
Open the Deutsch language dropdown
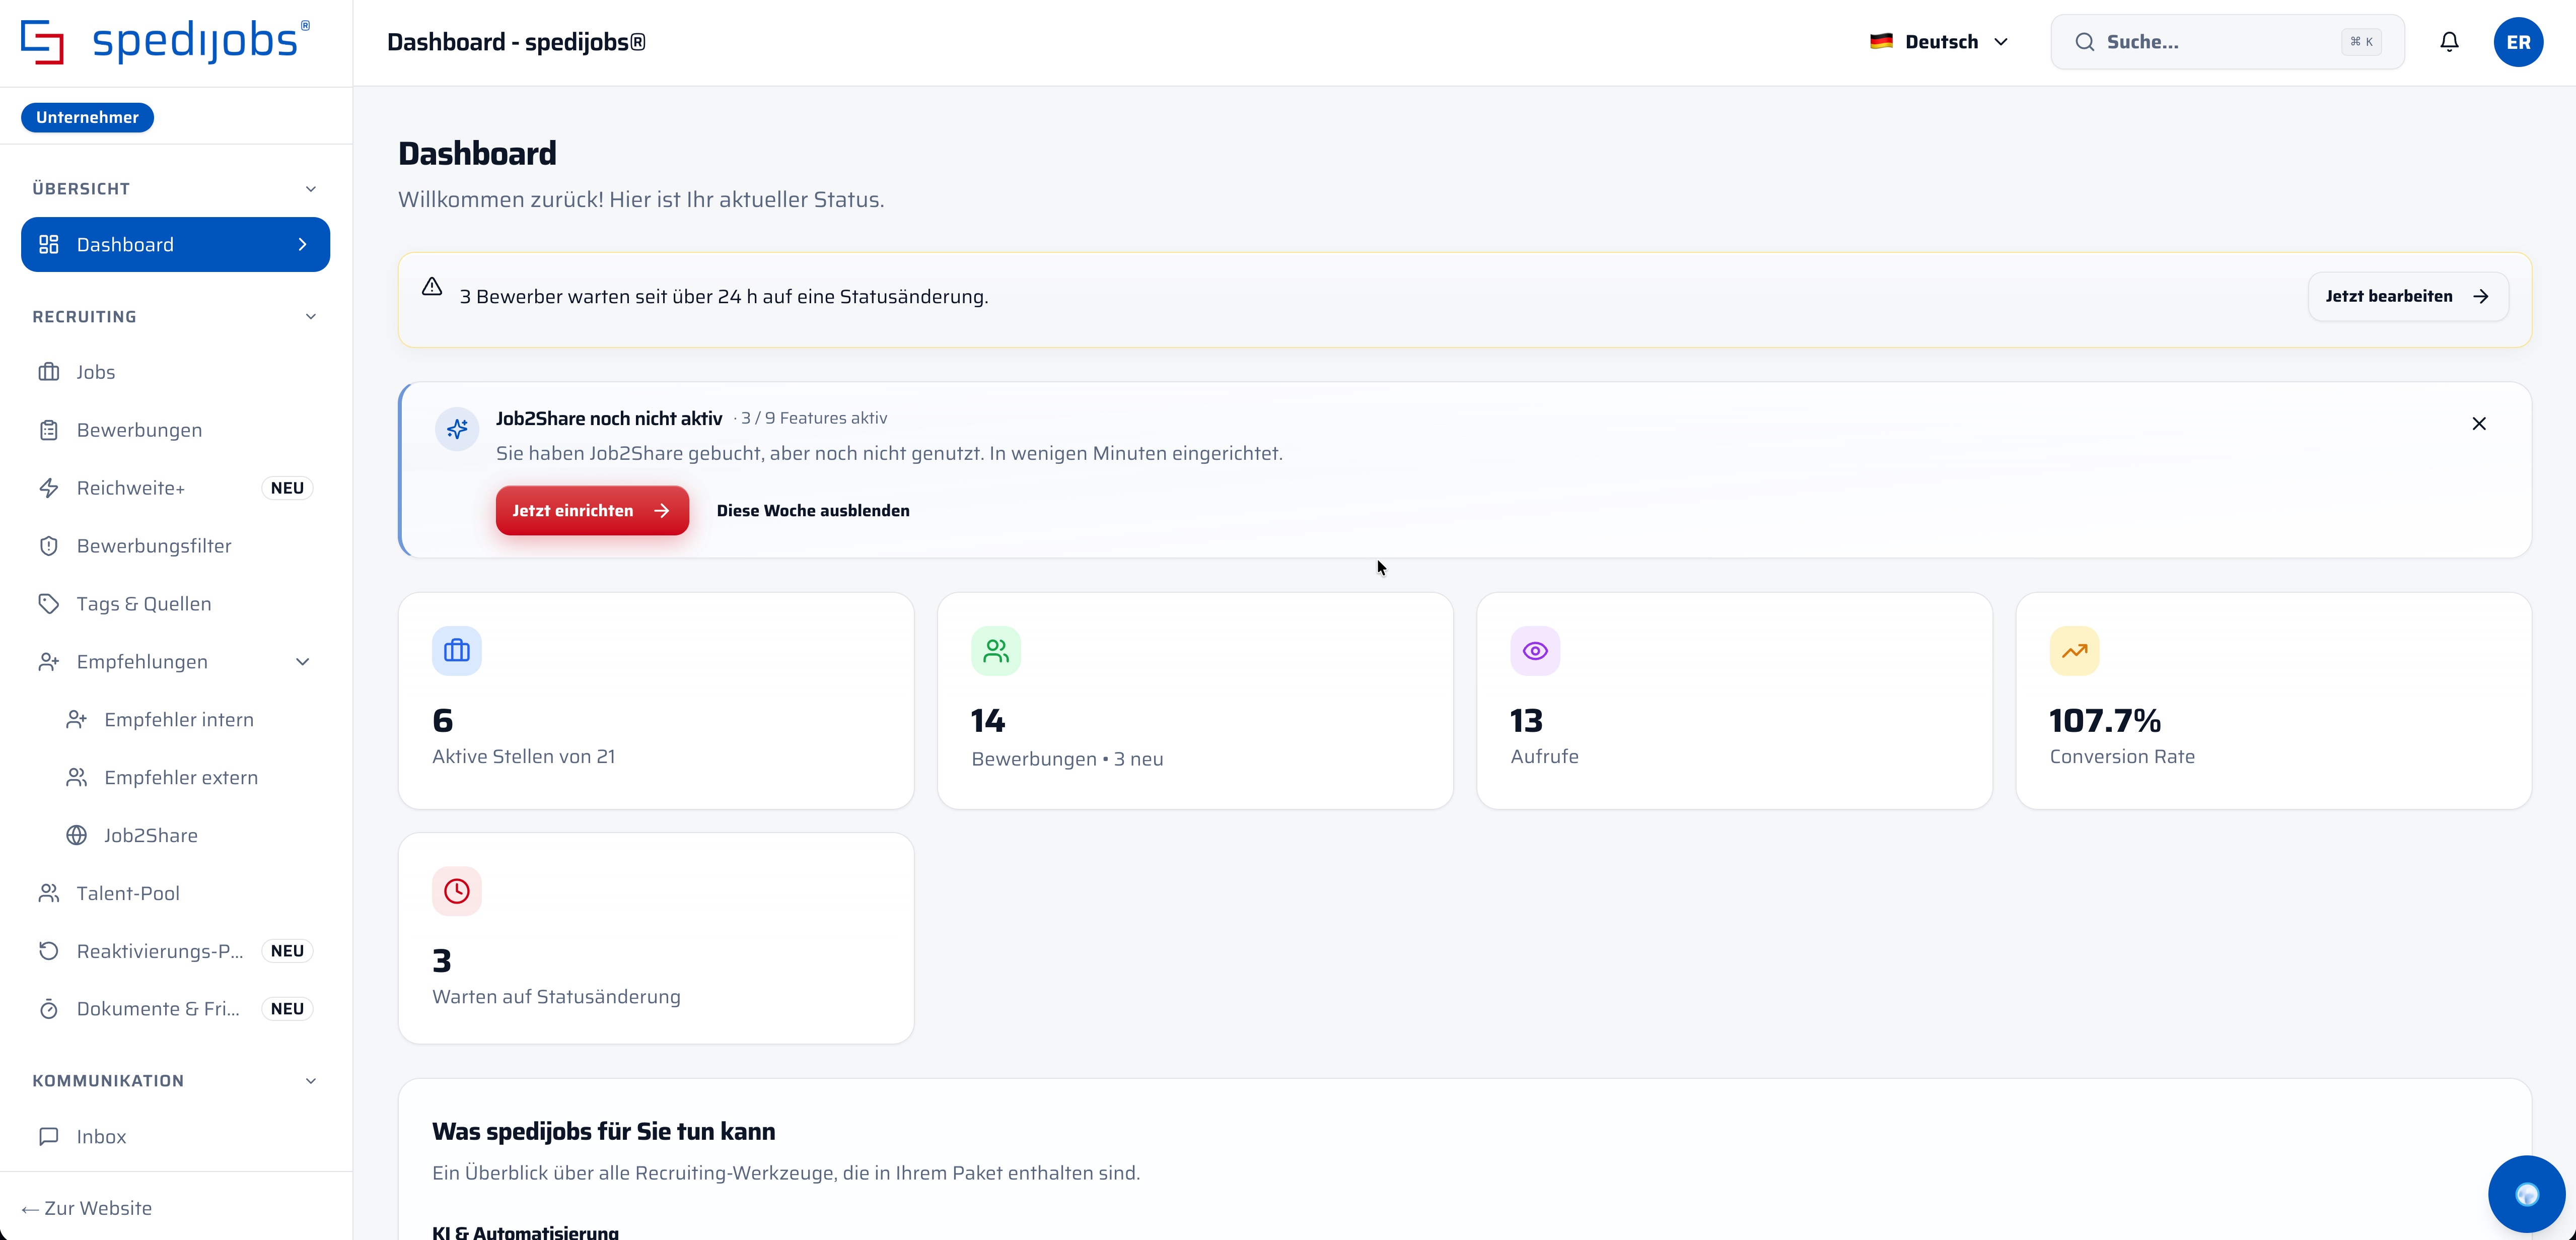(1939, 42)
